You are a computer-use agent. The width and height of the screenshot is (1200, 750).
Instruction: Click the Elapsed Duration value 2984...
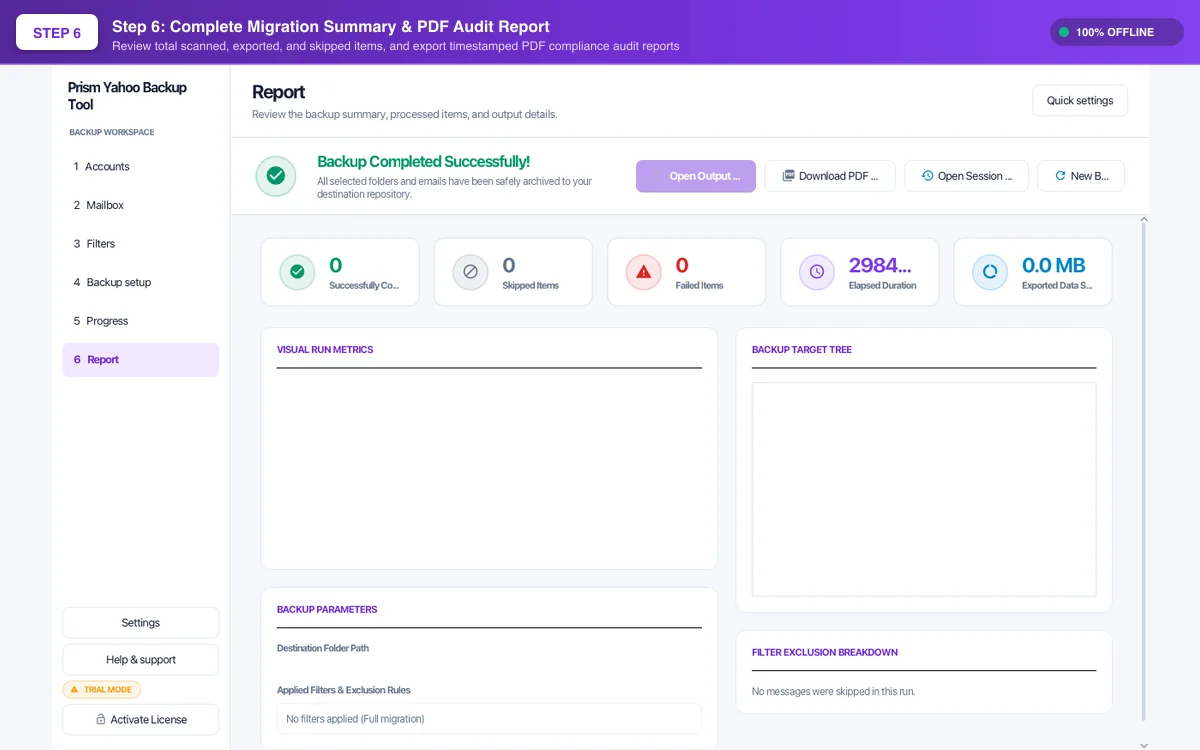click(880, 265)
